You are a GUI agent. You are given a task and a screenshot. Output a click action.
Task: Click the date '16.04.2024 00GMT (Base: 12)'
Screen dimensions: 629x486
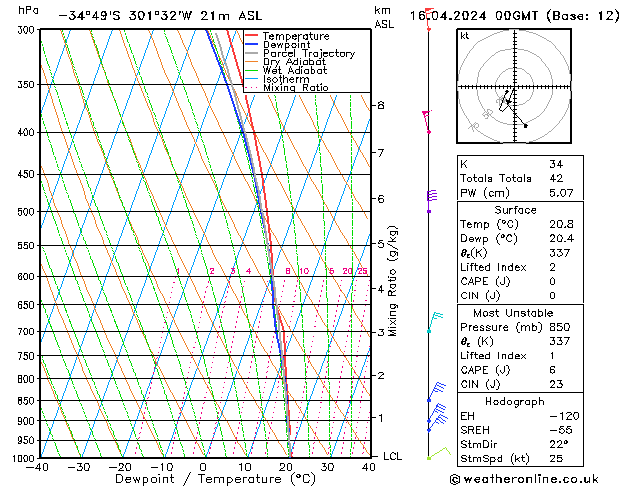[x=515, y=16]
